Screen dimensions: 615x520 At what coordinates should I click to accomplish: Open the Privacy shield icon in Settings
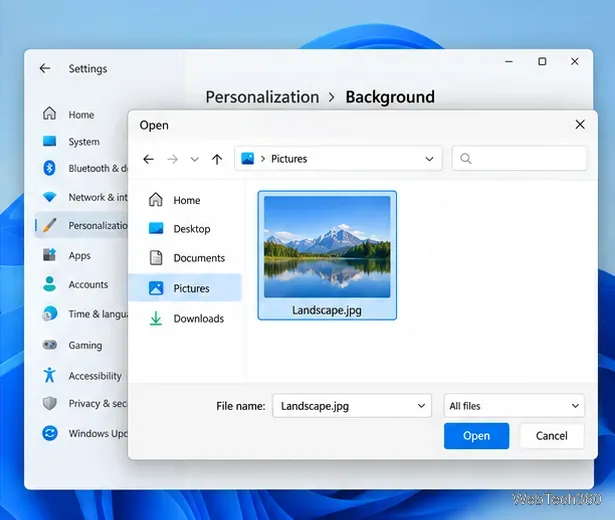tap(49, 403)
